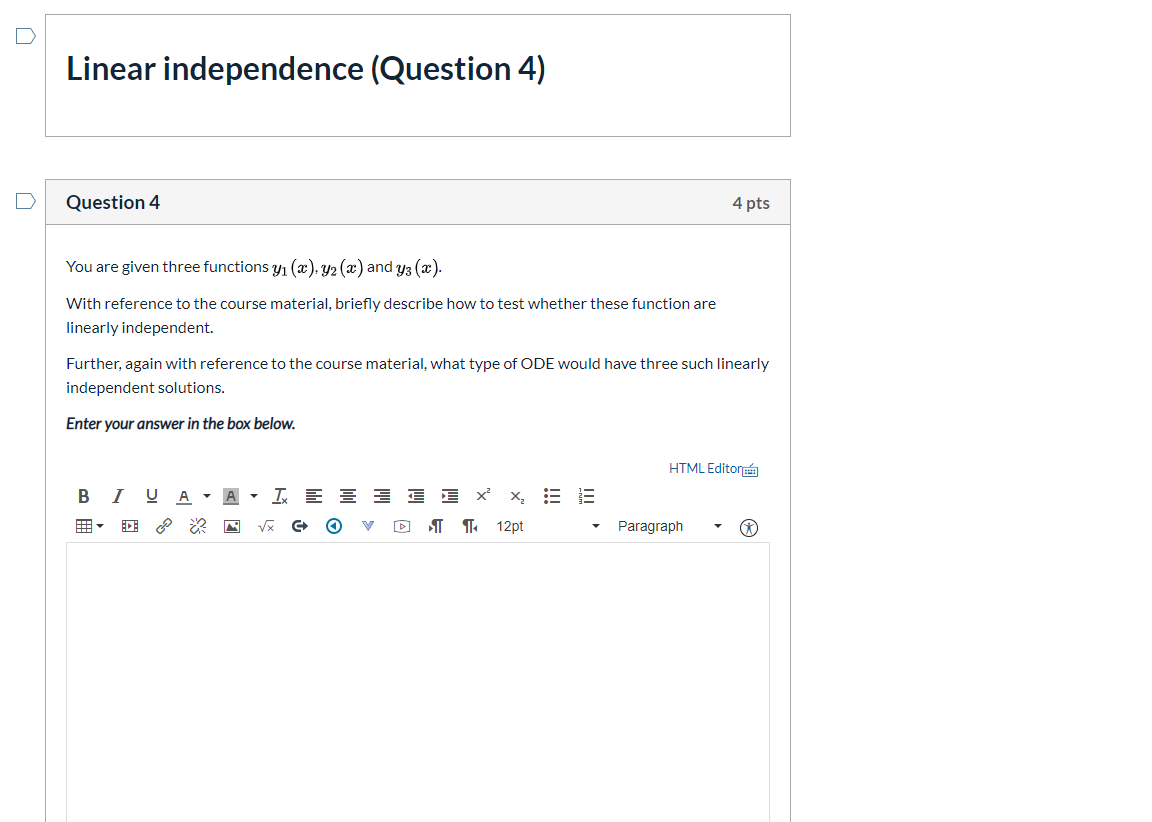Click the subscript button
1152x822 pixels.
516,496
